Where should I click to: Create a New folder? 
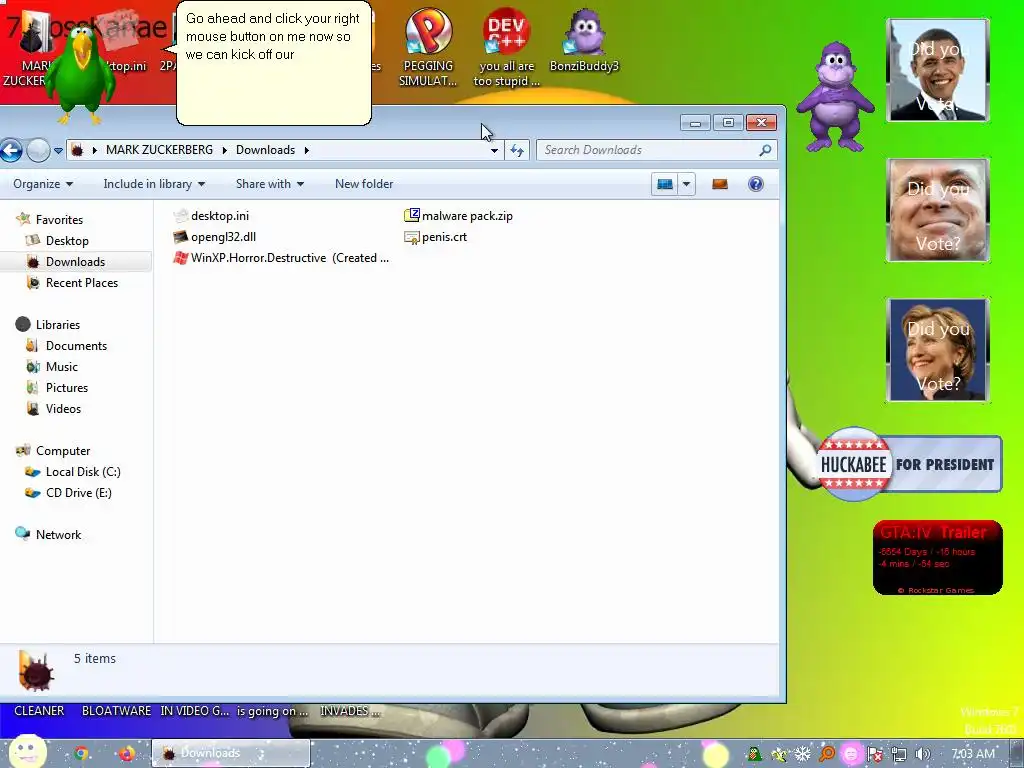pos(364,184)
